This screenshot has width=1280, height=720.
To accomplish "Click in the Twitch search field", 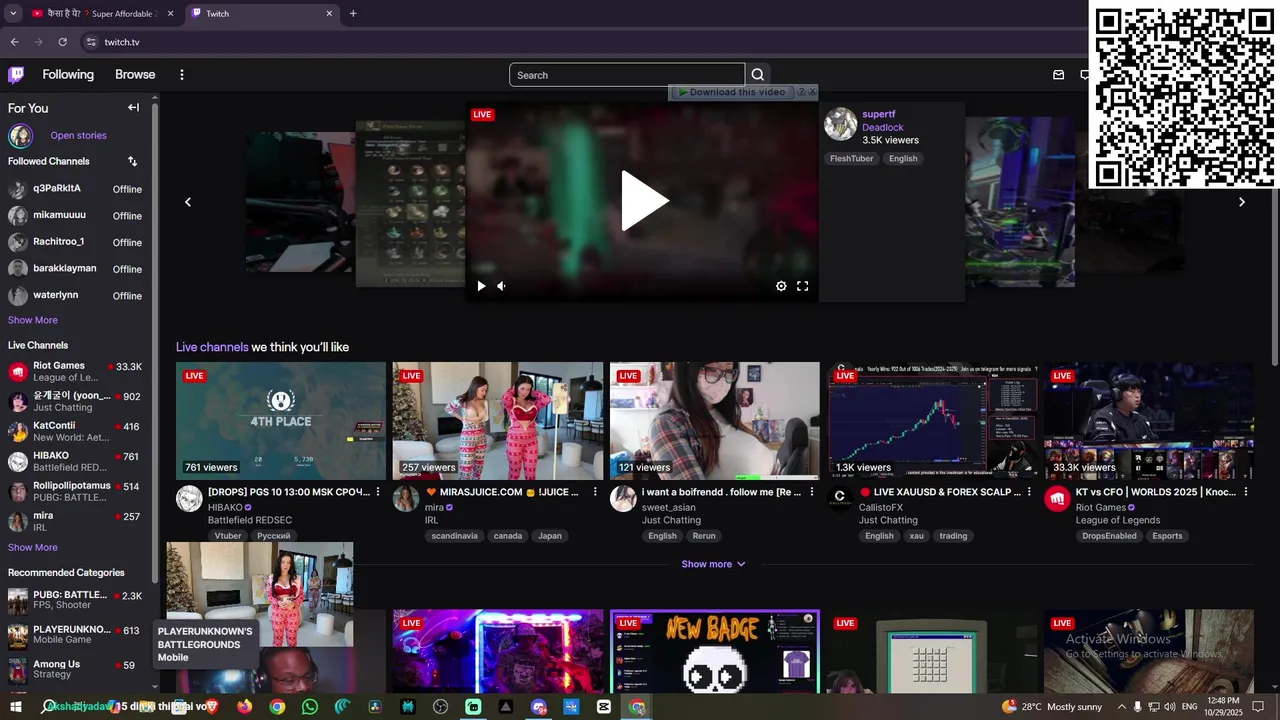I will [x=627, y=75].
